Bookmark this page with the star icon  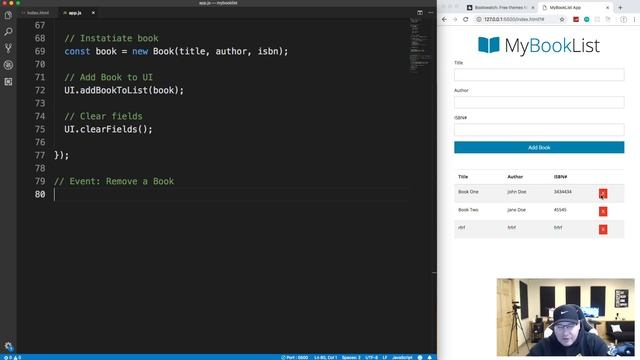[562, 19]
